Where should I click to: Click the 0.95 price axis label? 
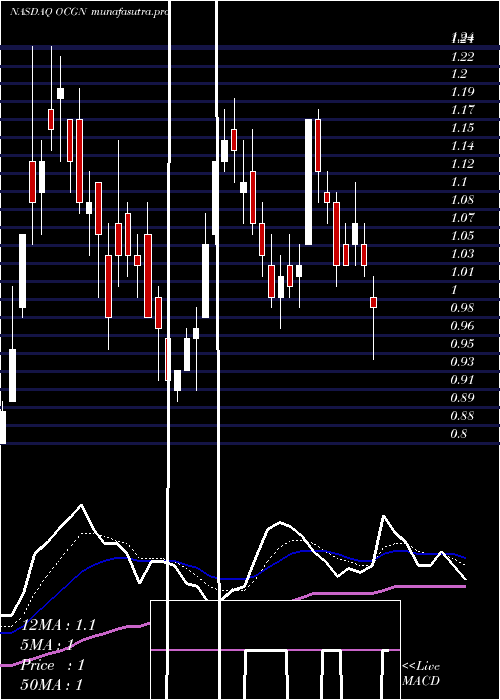click(x=462, y=344)
